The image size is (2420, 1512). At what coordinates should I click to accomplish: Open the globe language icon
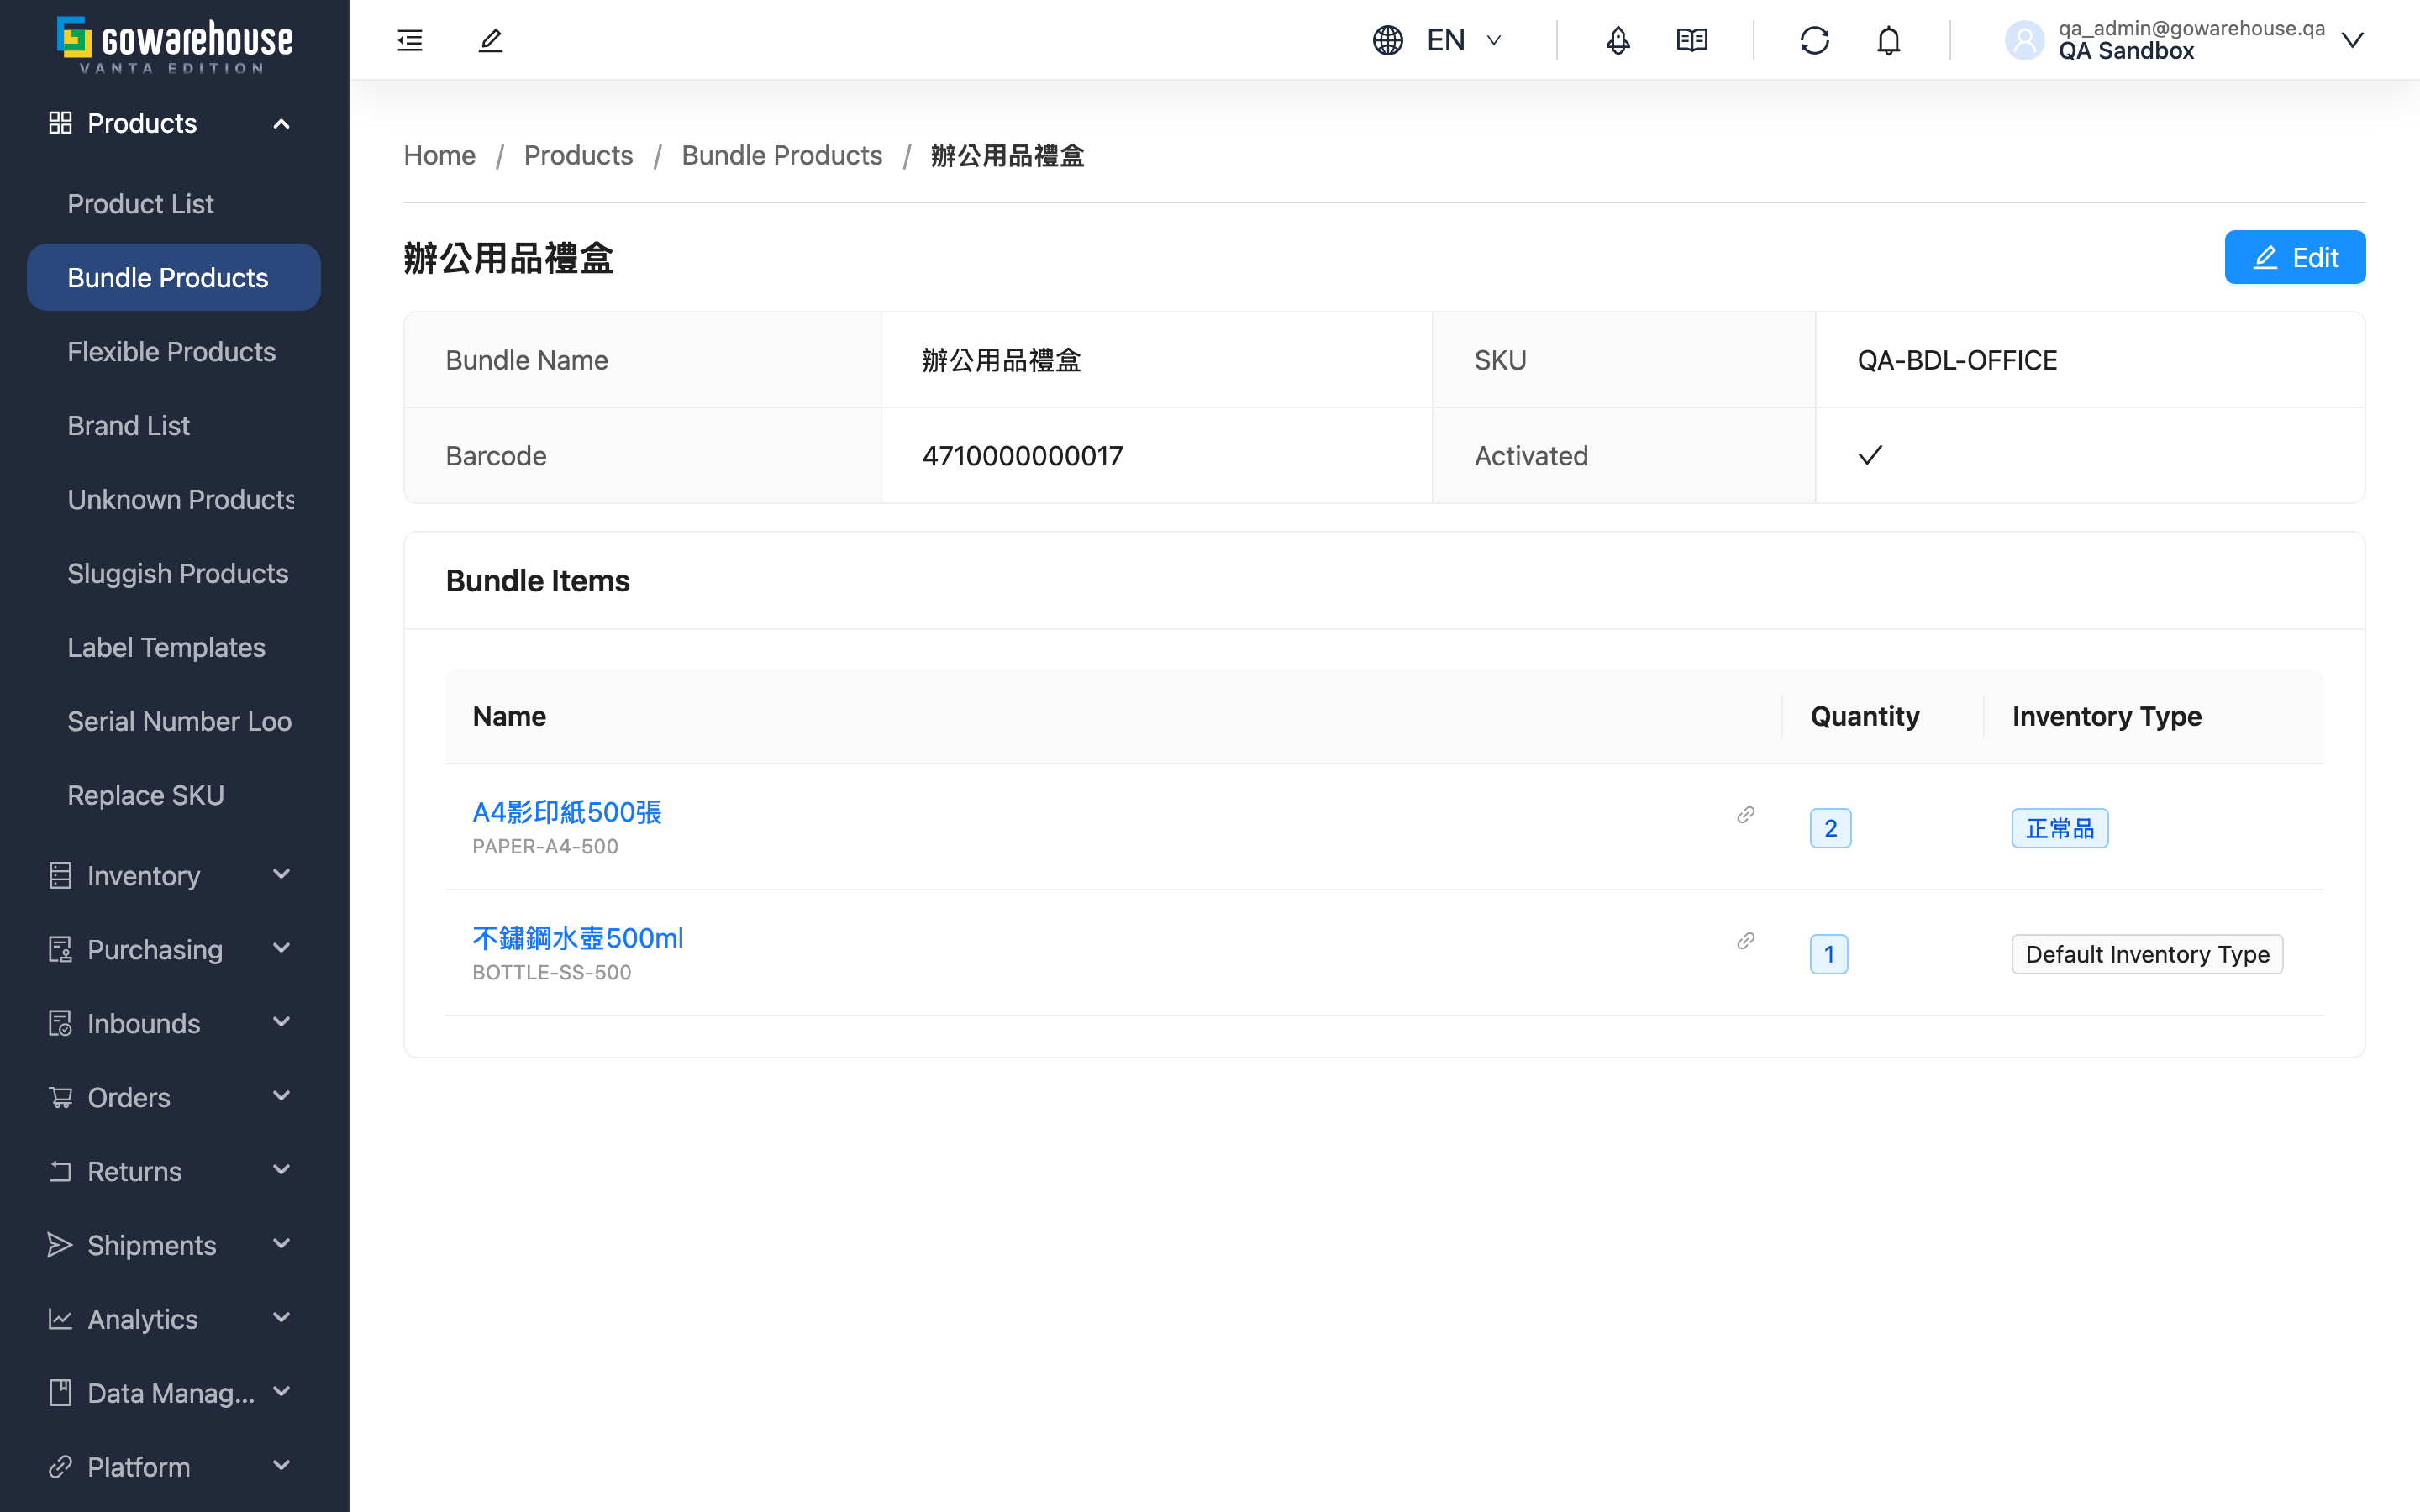[1387, 40]
